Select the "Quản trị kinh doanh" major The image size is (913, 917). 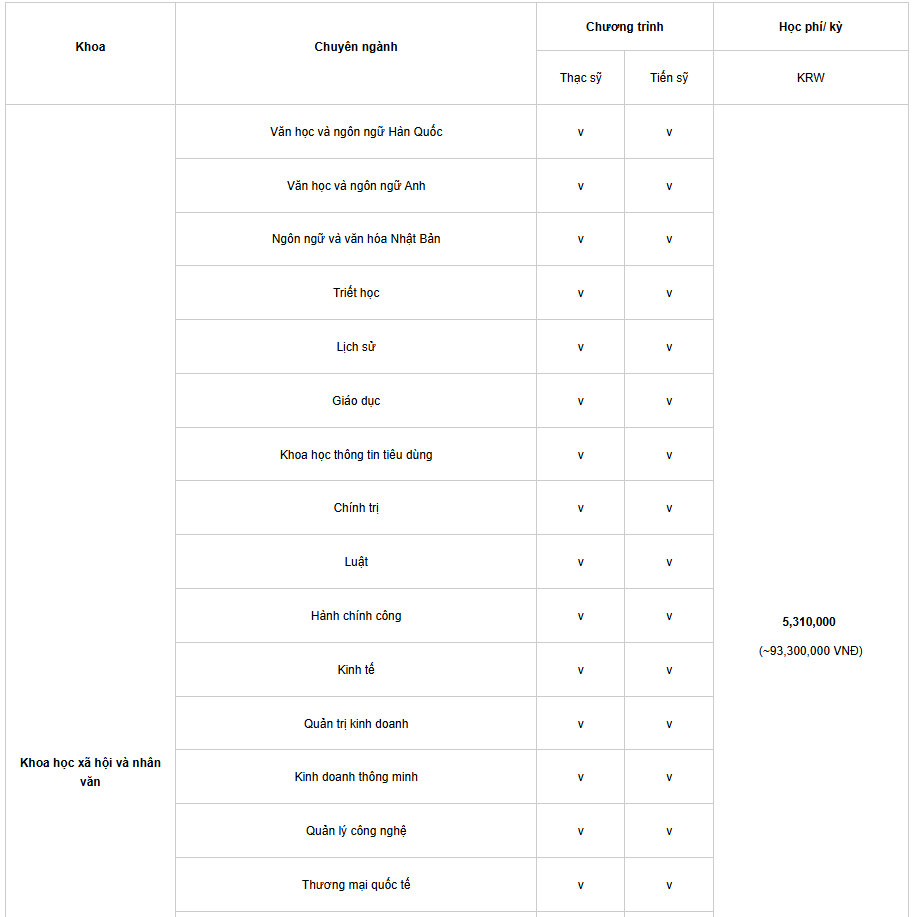click(x=356, y=724)
